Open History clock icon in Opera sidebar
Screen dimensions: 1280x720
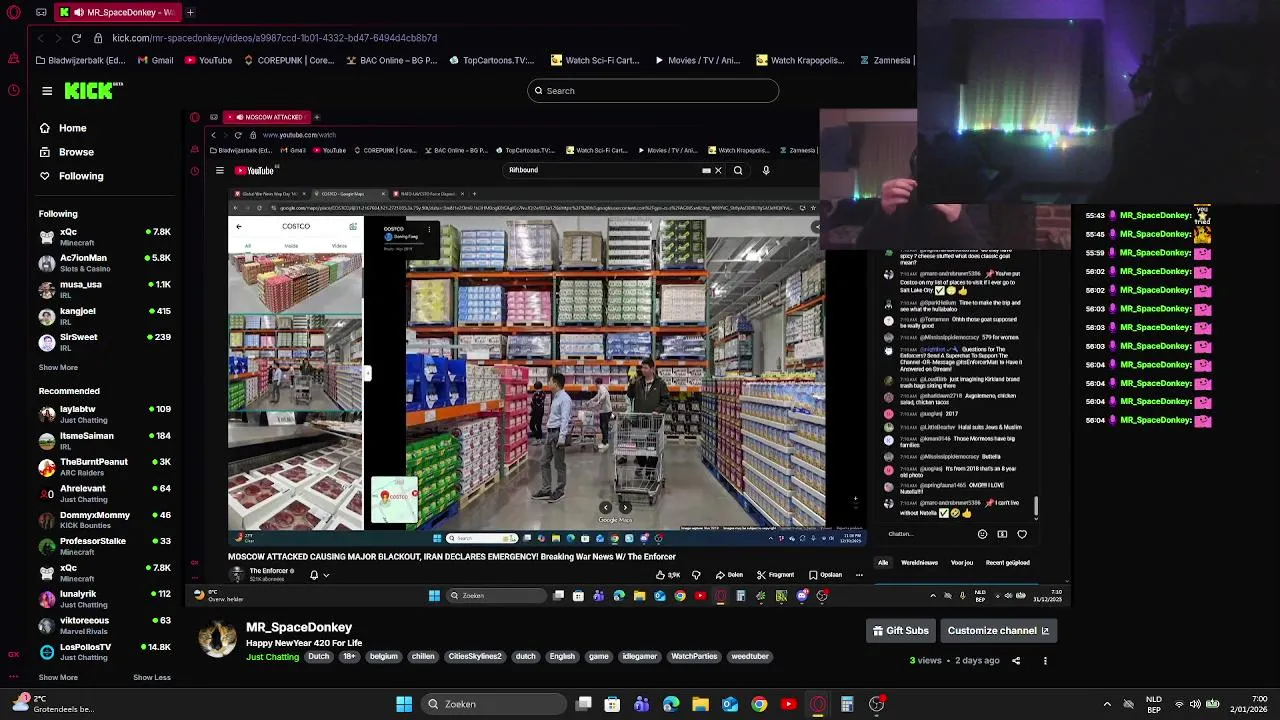(14, 91)
